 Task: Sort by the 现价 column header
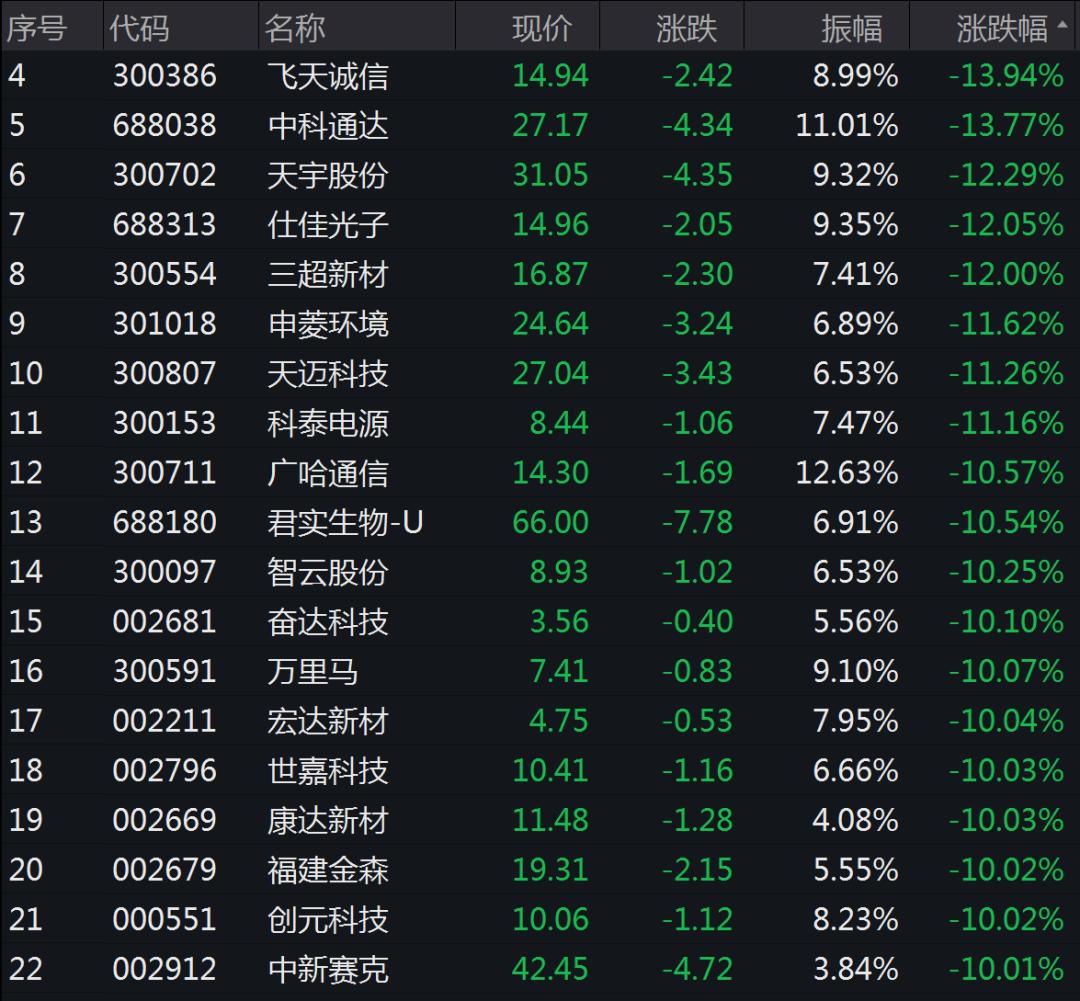coord(542,29)
